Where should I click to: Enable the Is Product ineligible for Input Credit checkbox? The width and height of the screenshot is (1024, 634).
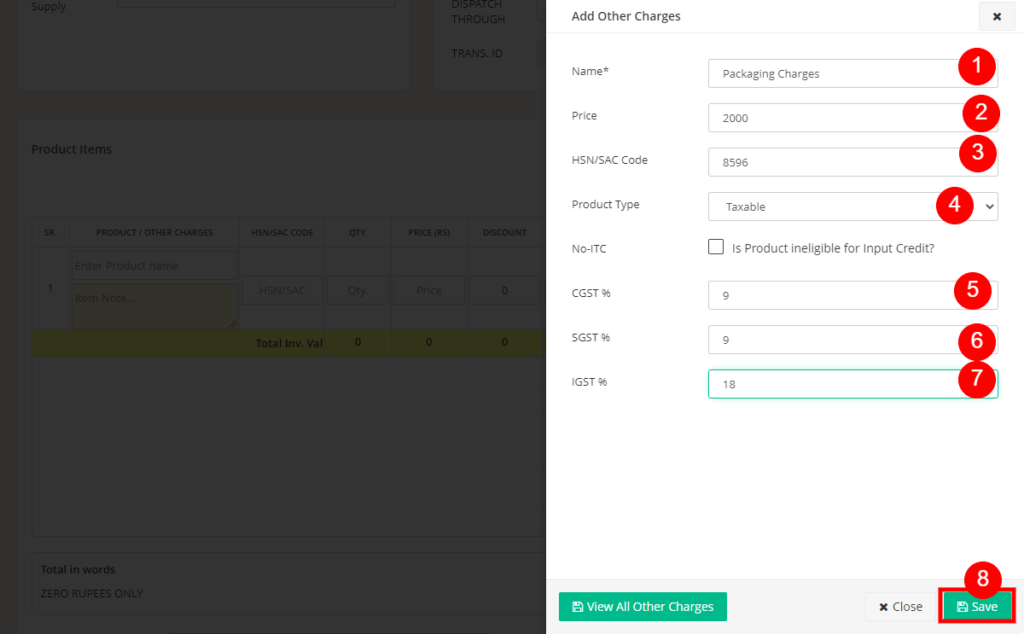[x=716, y=247]
